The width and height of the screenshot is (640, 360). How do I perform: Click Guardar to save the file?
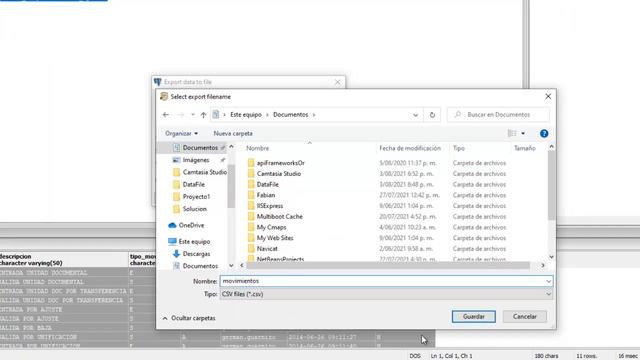473,316
